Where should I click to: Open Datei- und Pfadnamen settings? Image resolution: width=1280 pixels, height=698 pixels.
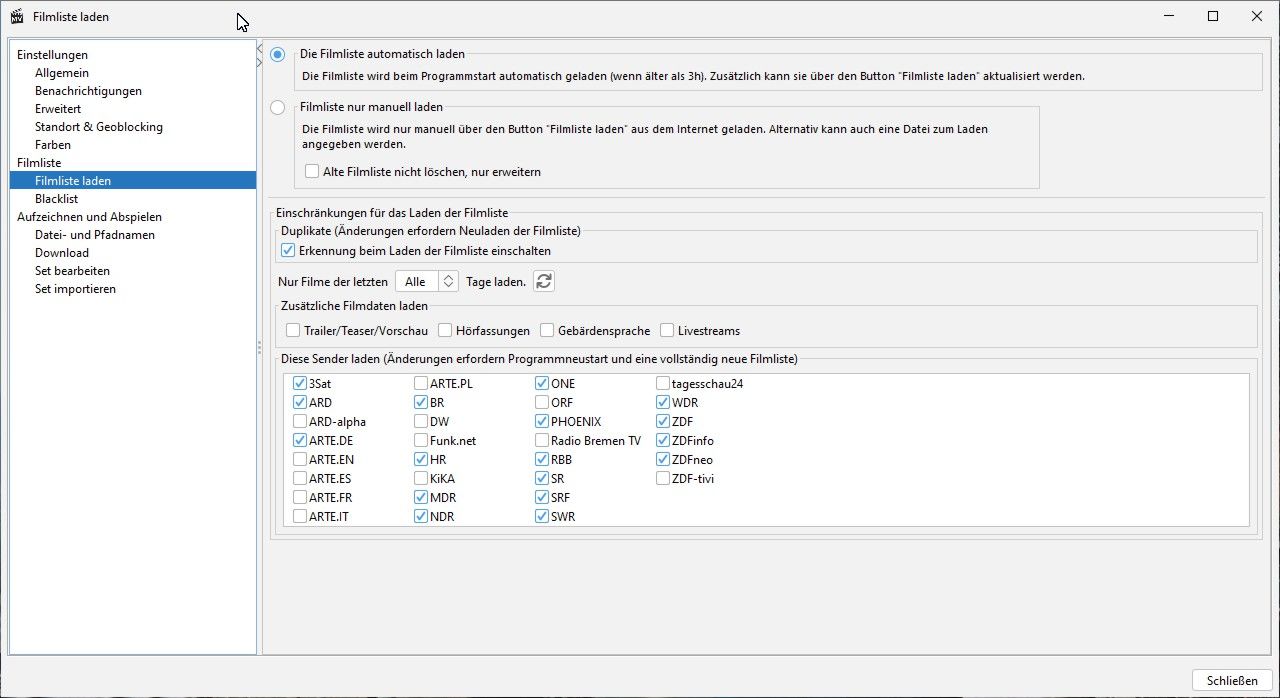[95, 235]
